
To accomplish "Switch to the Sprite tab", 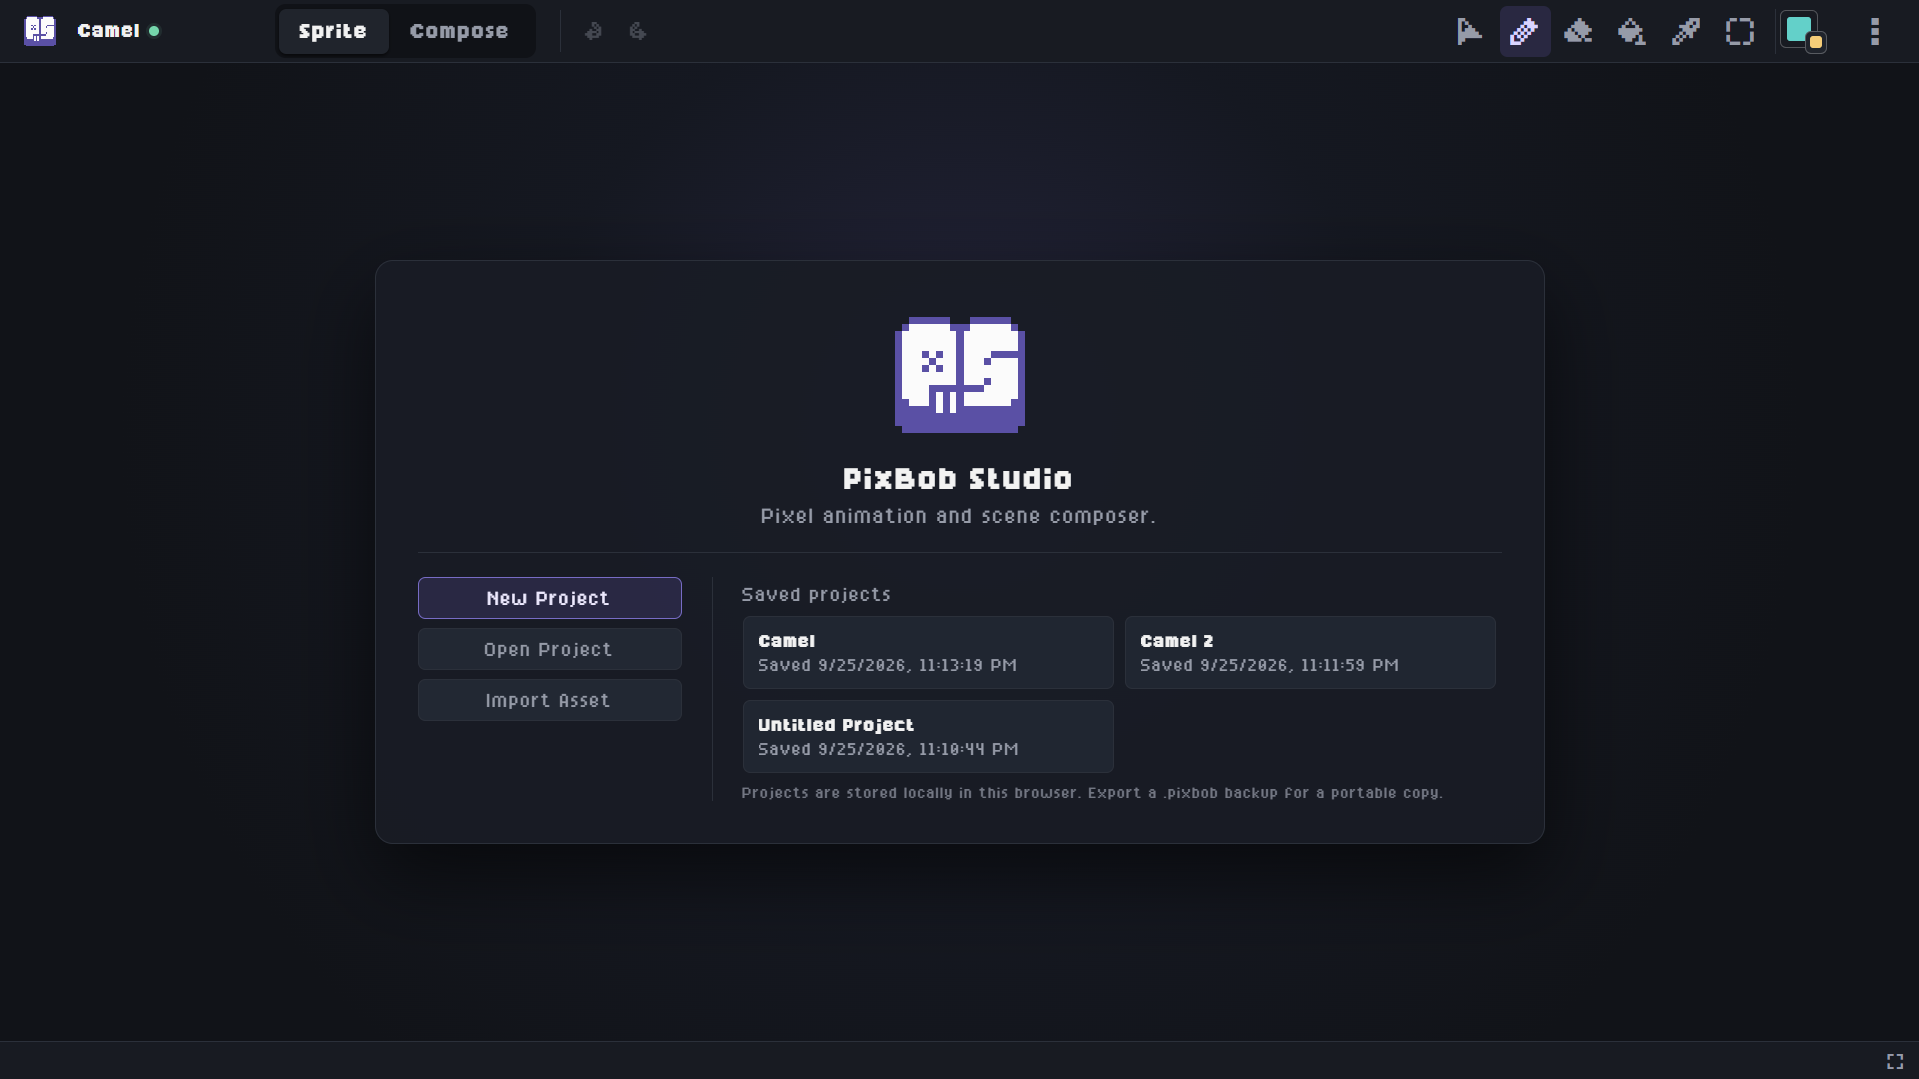I will [333, 31].
